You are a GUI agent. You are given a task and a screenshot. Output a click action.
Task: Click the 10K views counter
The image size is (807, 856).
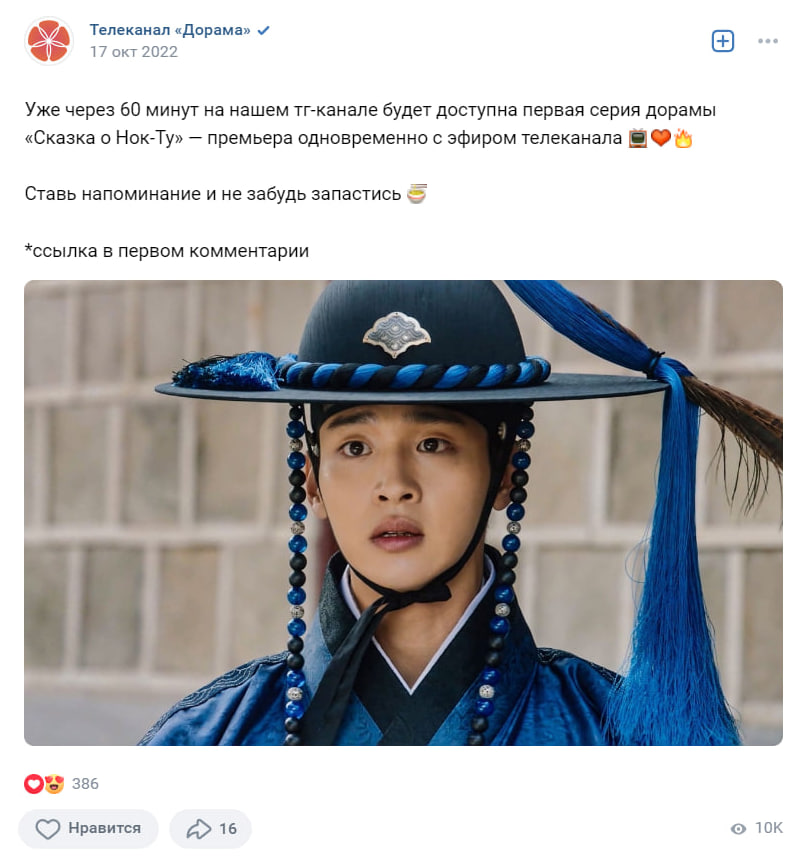point(769,828)
